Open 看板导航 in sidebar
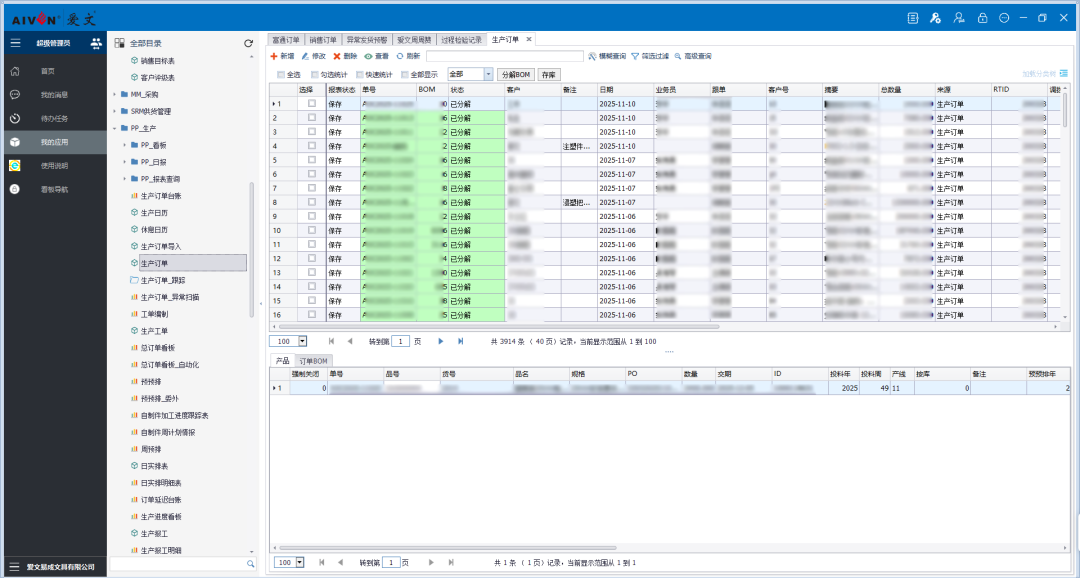The image size is (1080, 578). coord(54,189)
